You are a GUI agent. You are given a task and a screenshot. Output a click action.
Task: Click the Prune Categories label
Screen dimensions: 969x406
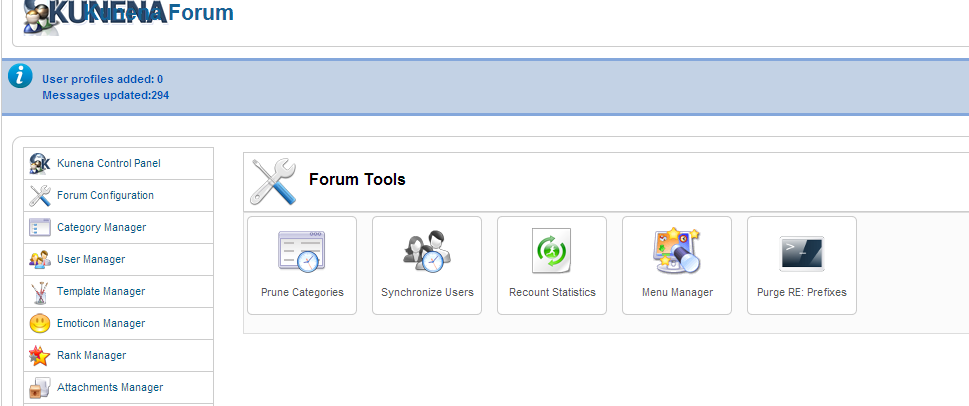click(302, 292)
